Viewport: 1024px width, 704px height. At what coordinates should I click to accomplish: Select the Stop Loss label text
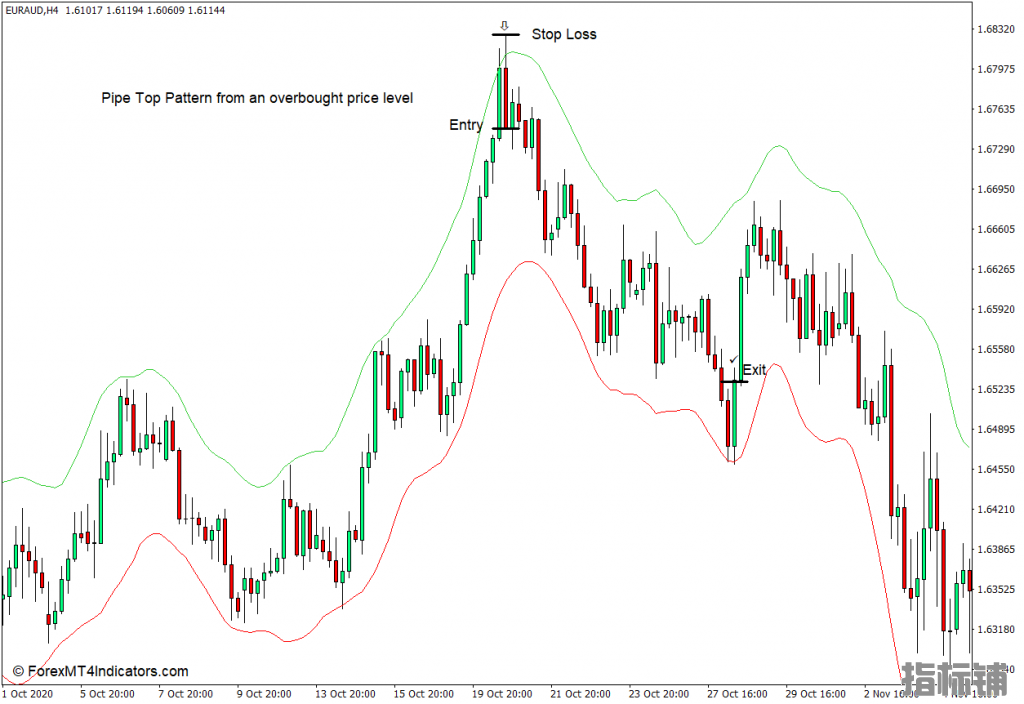564,34
